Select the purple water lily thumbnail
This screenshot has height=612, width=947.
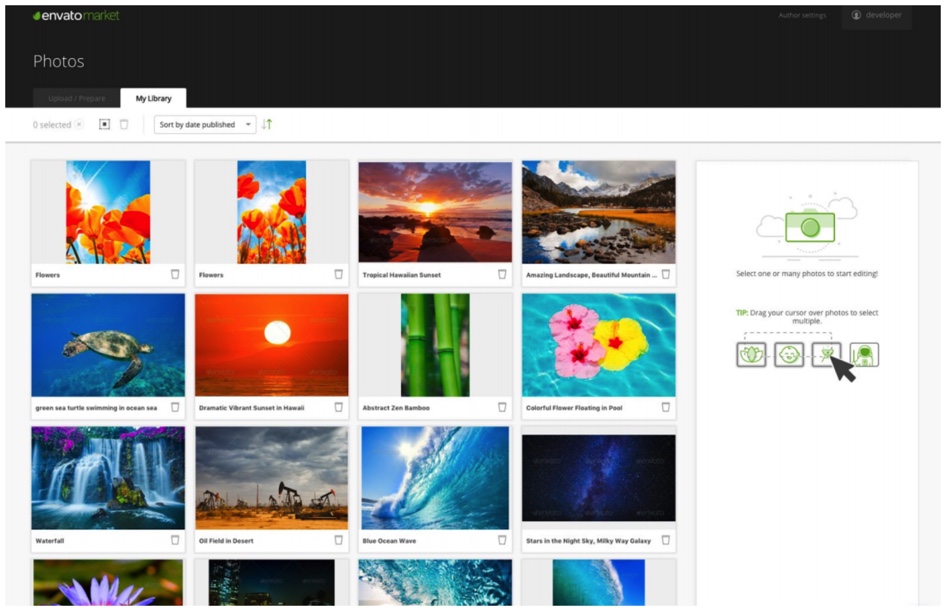[x=108, y=582]
